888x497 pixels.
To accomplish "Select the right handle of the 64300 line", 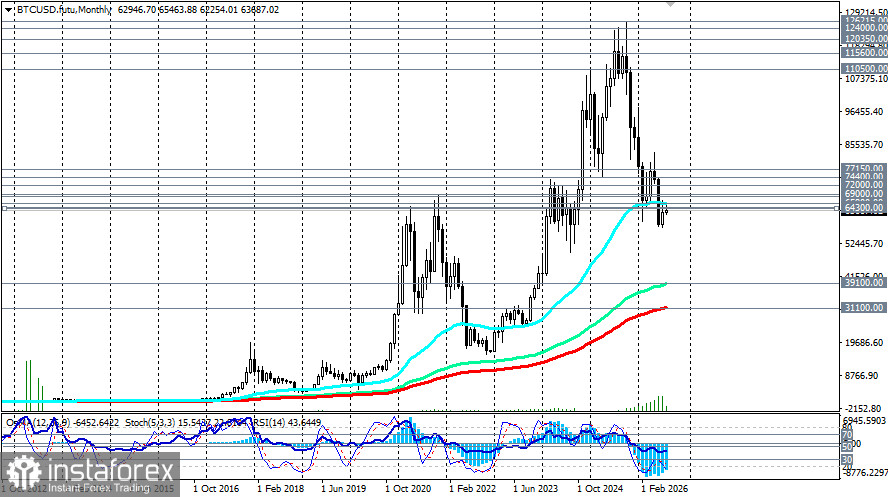I will [836, 208].
